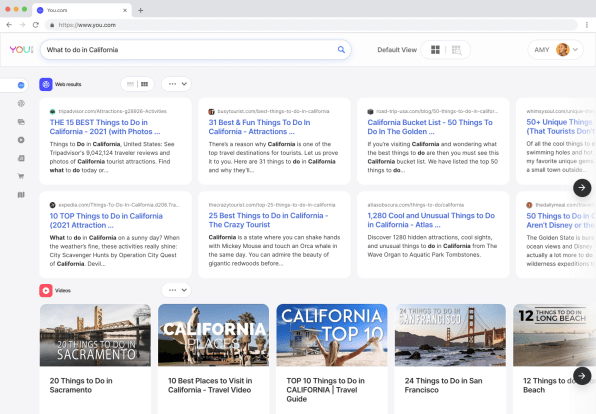Open a new browser tab

click(141, 10)
